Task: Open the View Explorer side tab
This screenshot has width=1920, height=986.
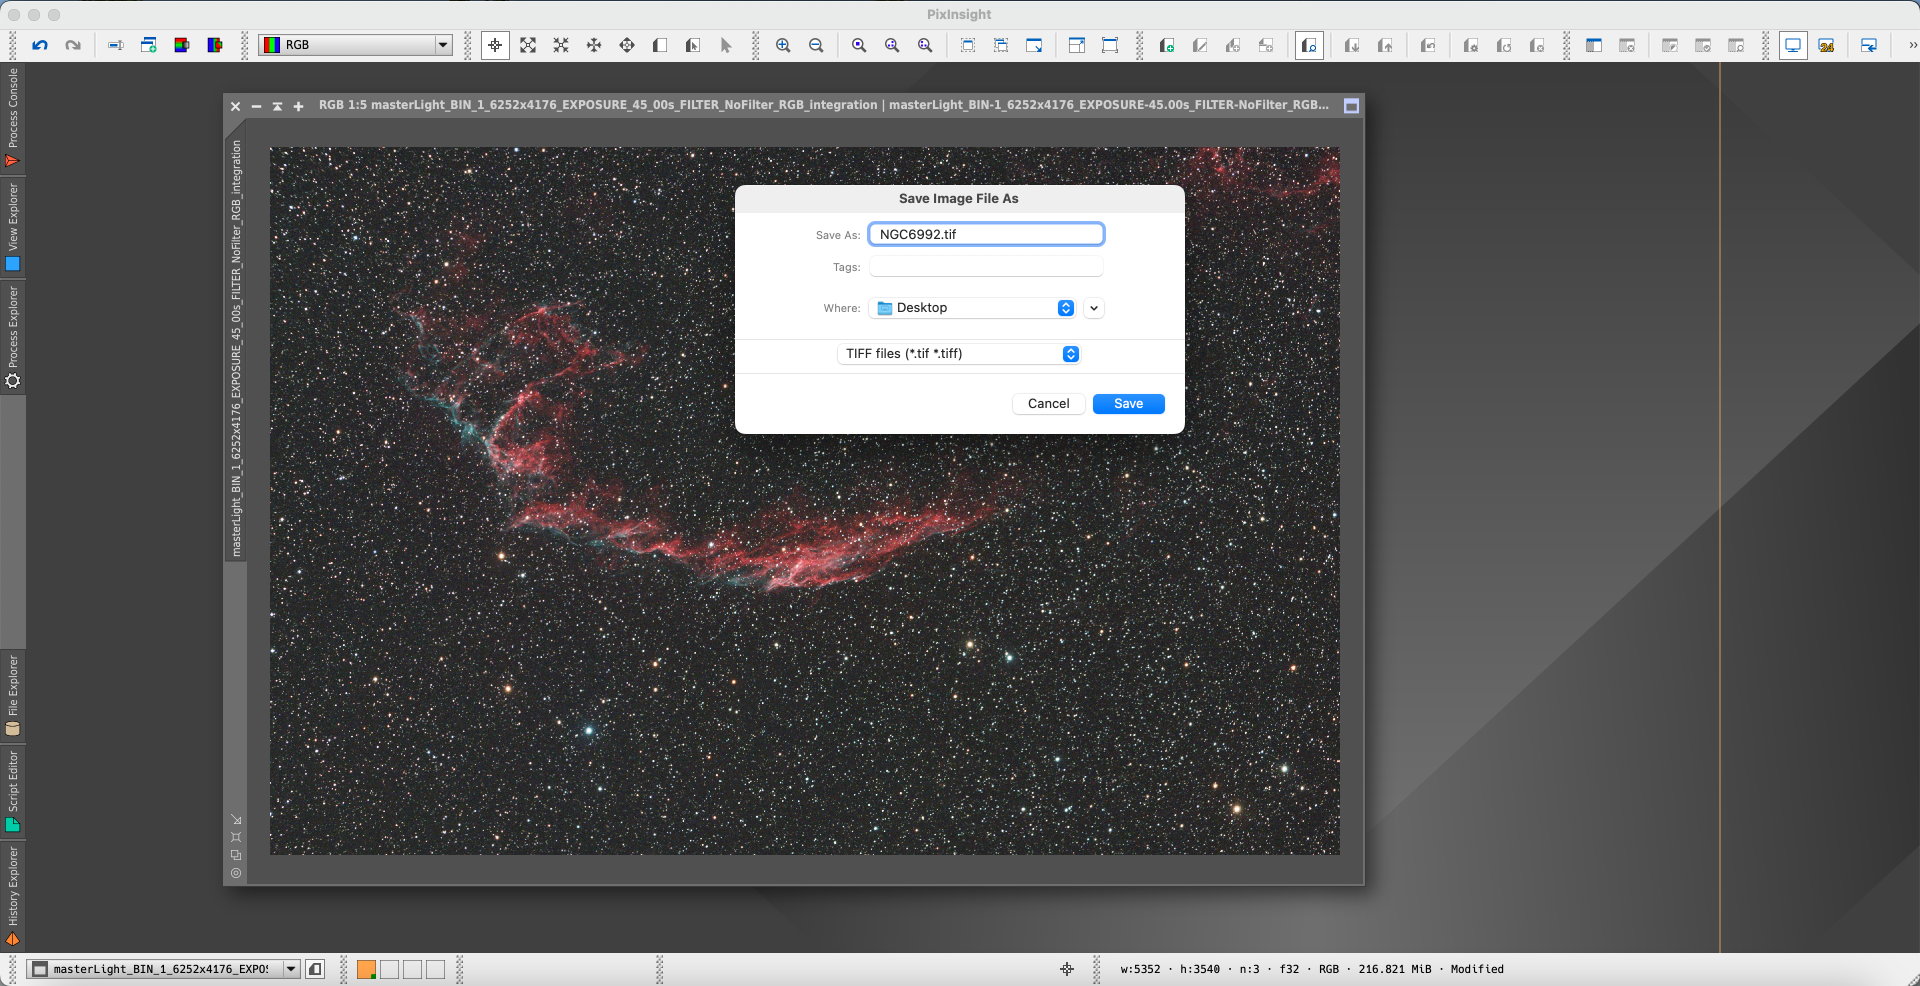Action: (12, 227)
